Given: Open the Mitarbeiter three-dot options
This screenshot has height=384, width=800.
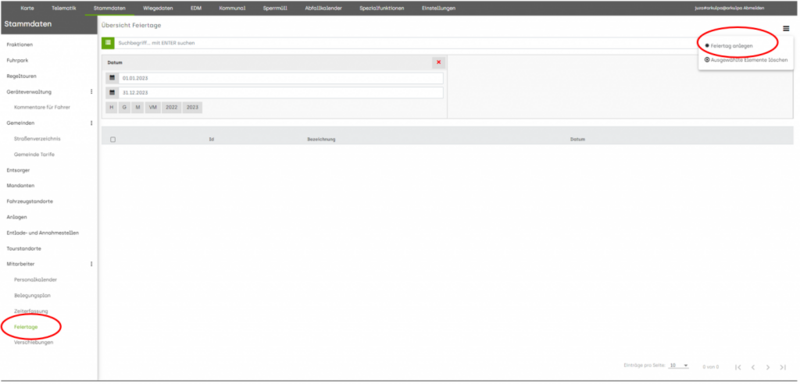Looking at the screenshot, I should tap(92, 264).
